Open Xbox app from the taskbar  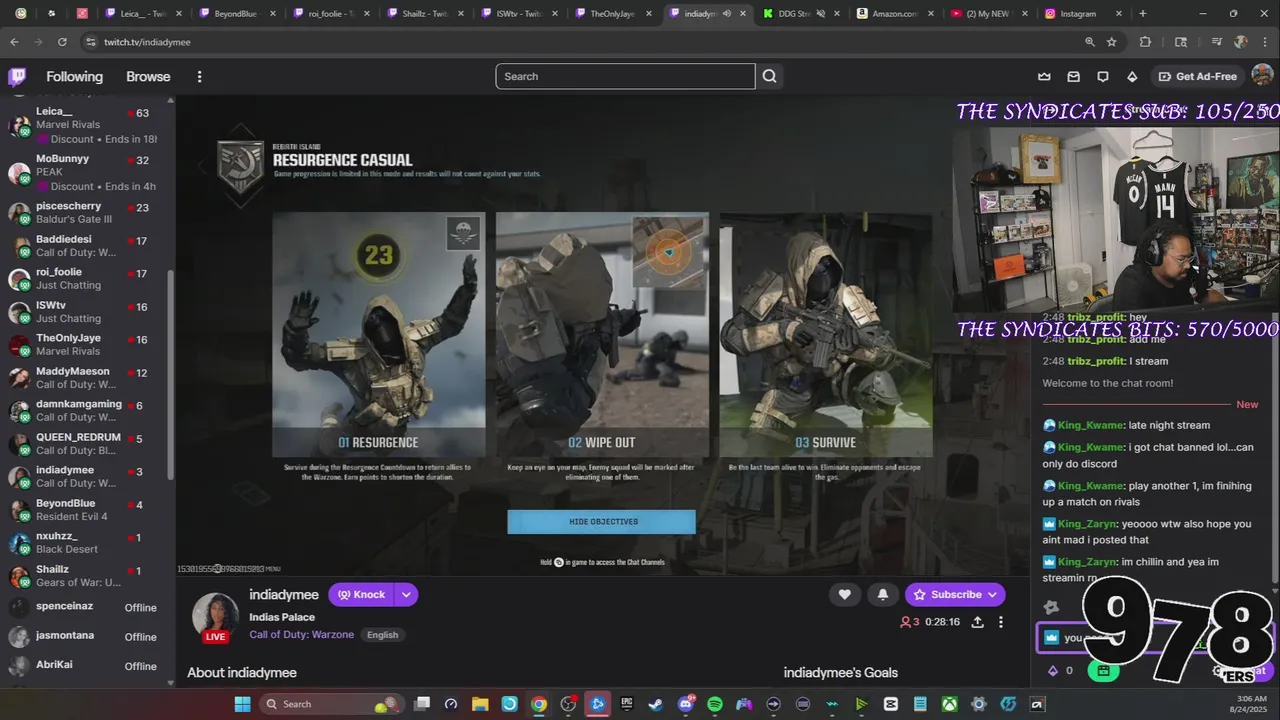click(949, 704)
